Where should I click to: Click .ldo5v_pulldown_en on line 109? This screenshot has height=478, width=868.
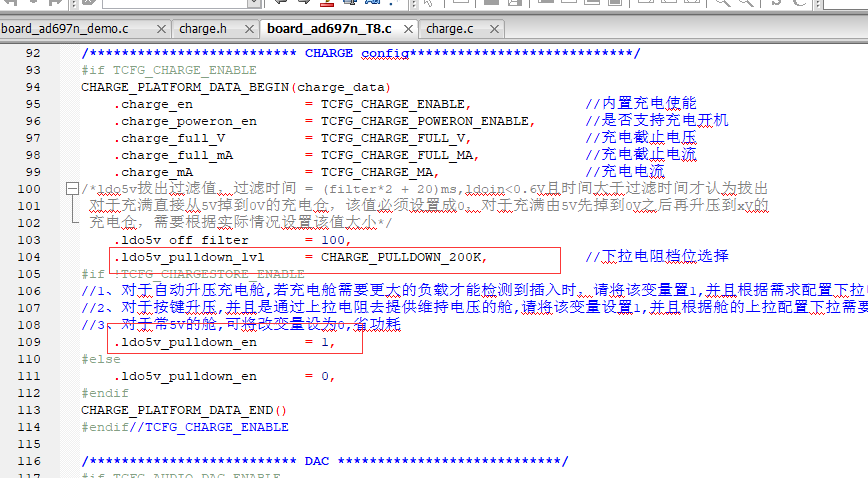(185, 342)
